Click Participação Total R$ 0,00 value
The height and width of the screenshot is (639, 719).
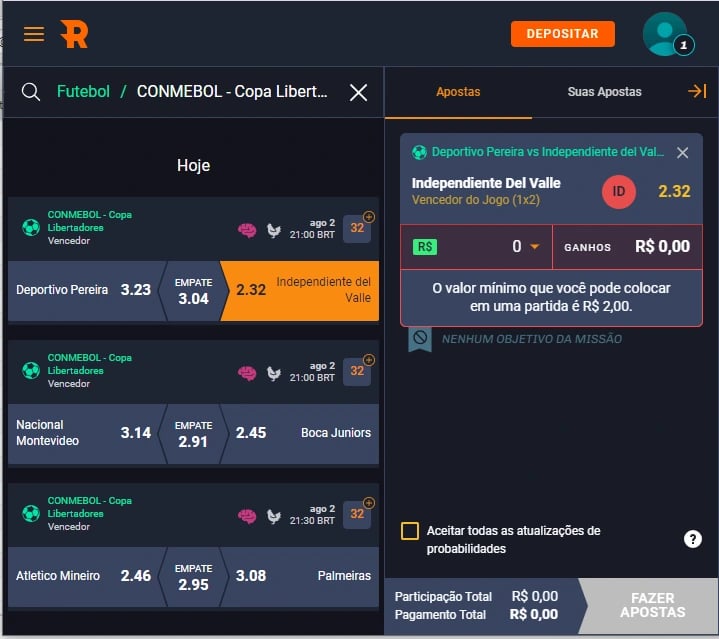click(535, 596)
